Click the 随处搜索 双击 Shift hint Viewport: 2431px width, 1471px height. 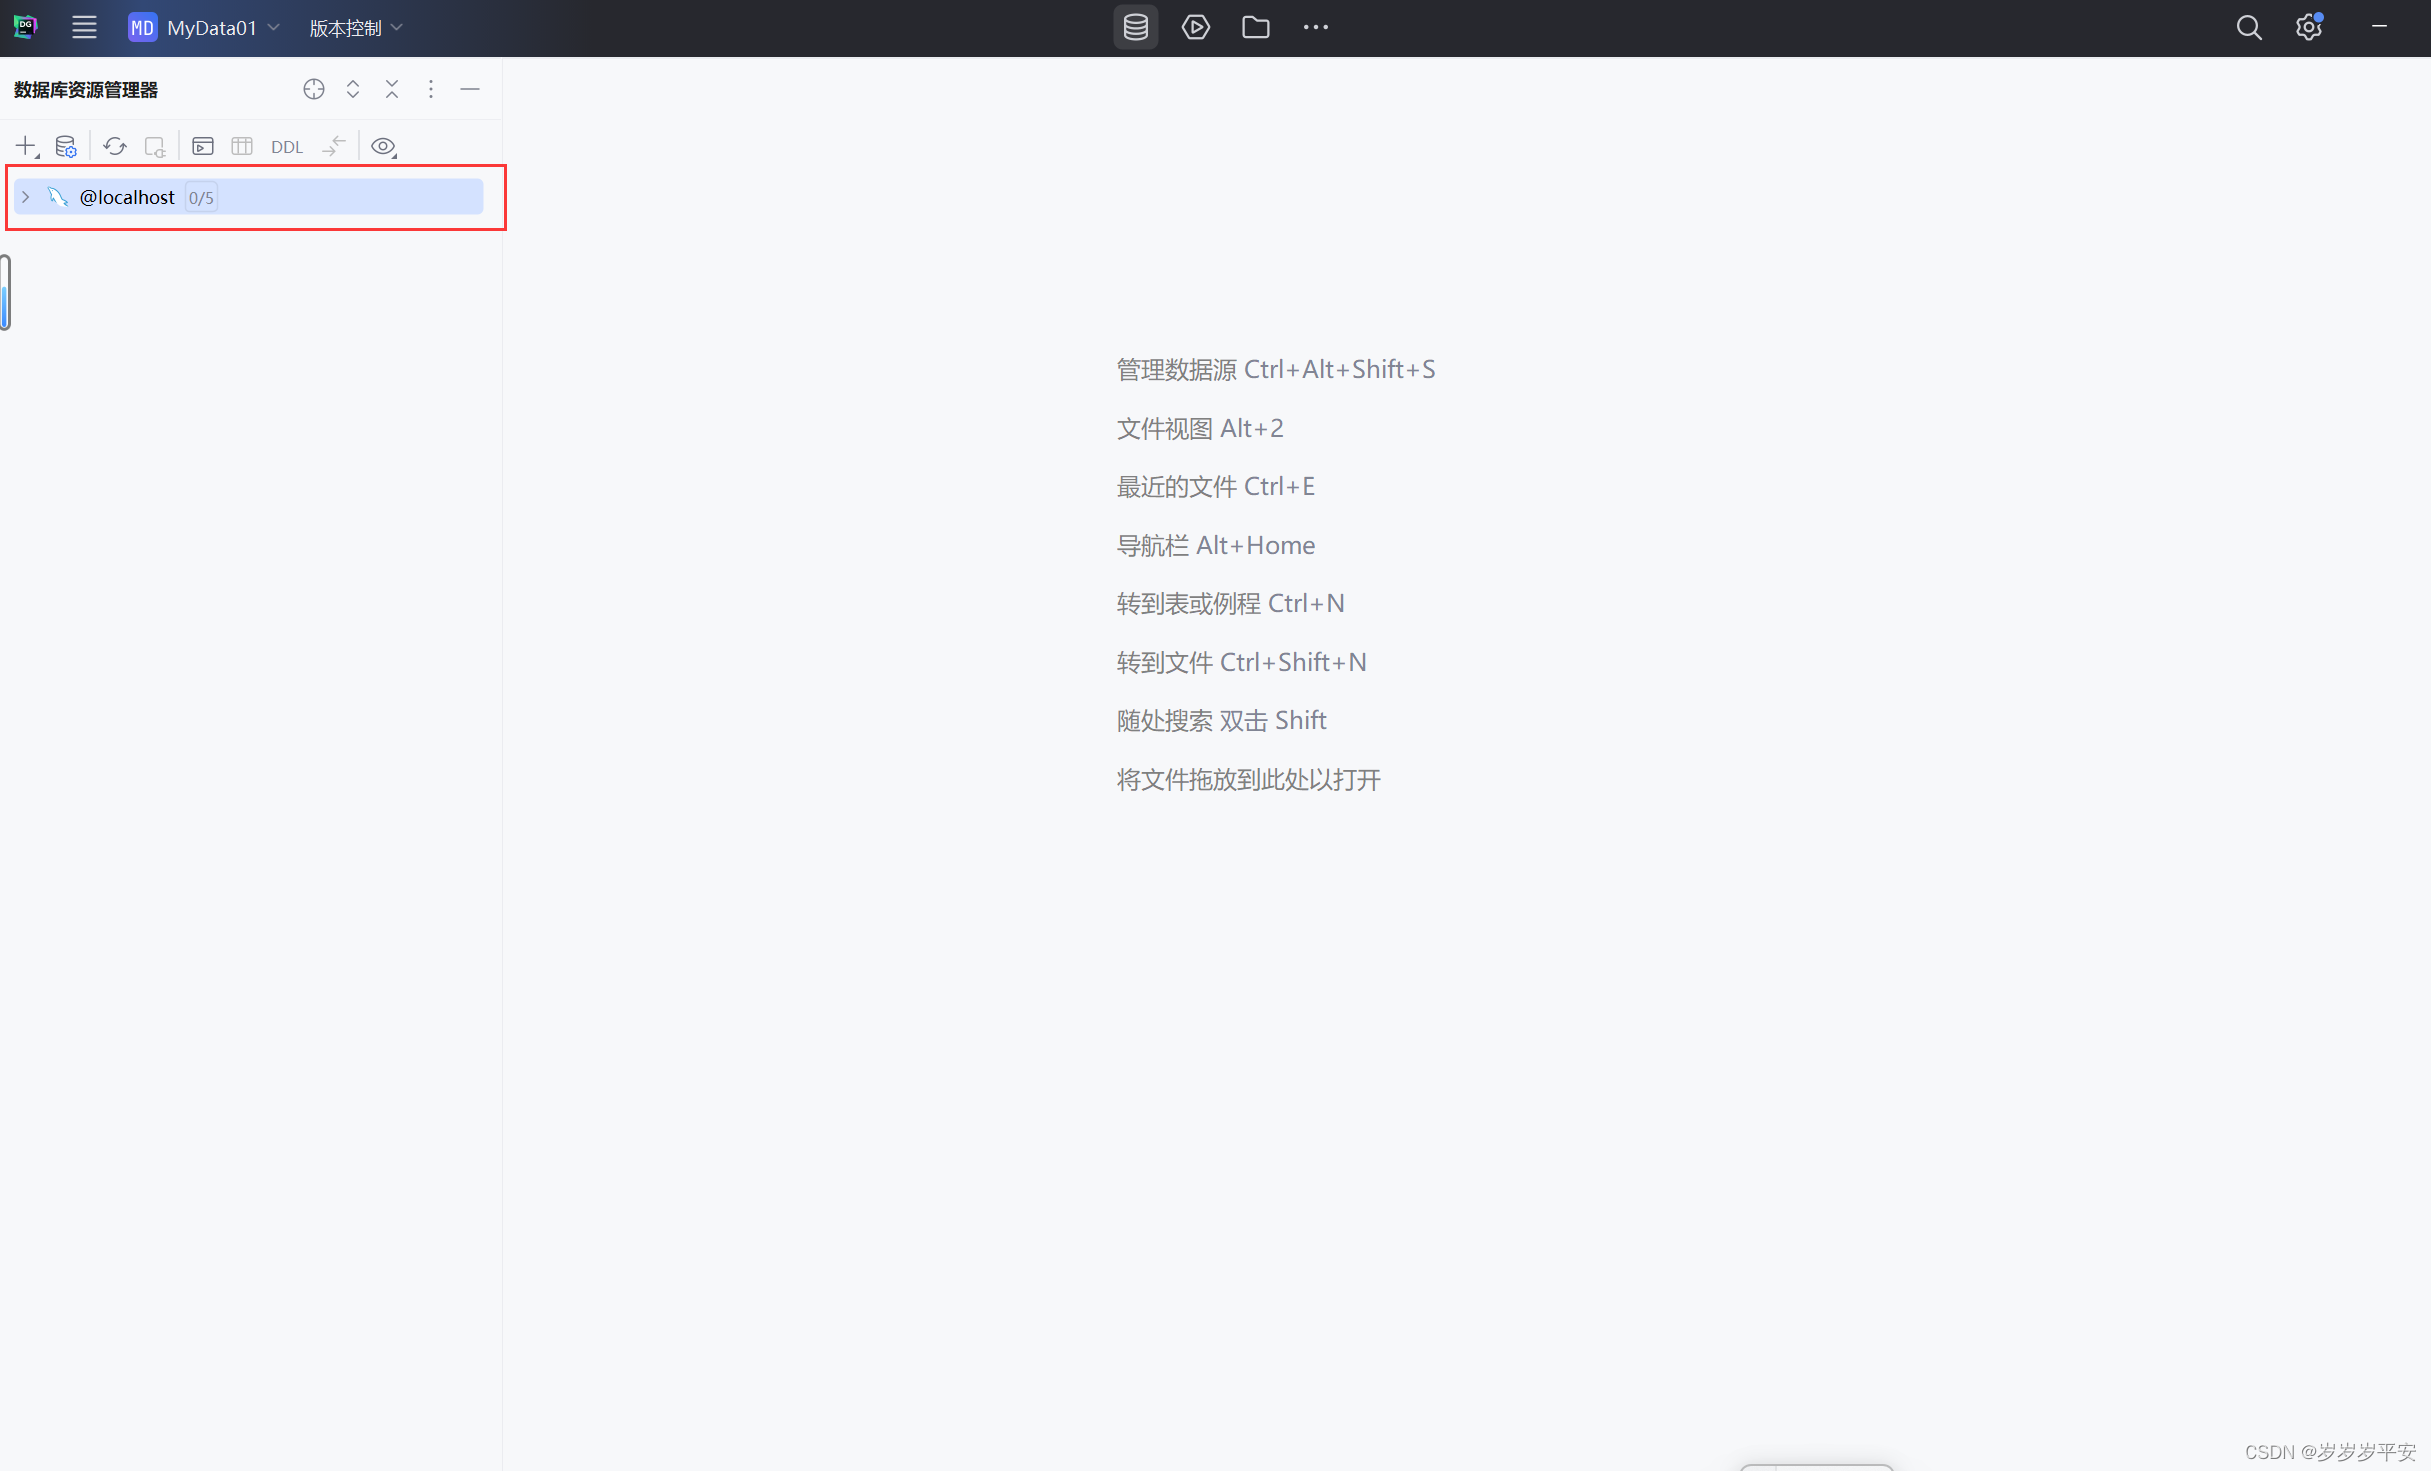click(x=1222, y=720)
